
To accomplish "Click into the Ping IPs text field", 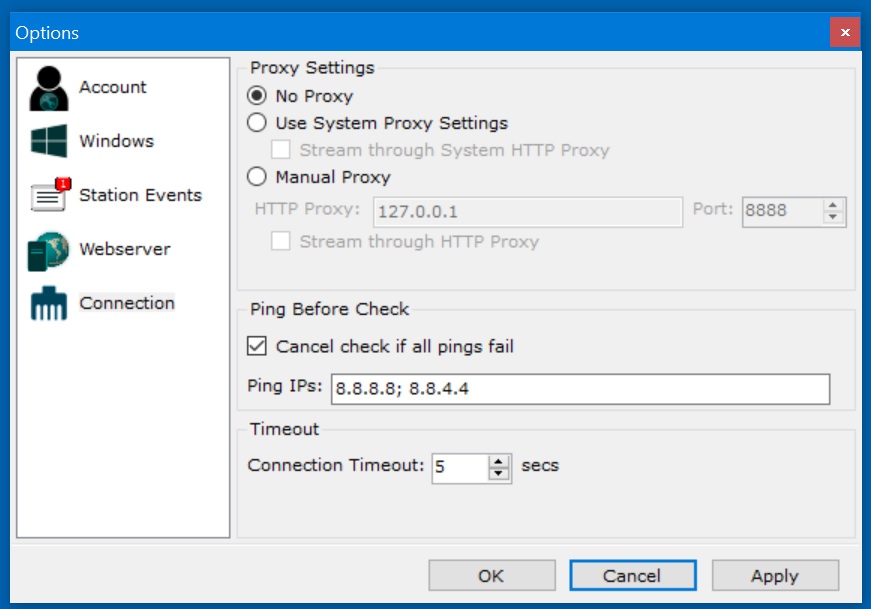I will click(580, 389).
